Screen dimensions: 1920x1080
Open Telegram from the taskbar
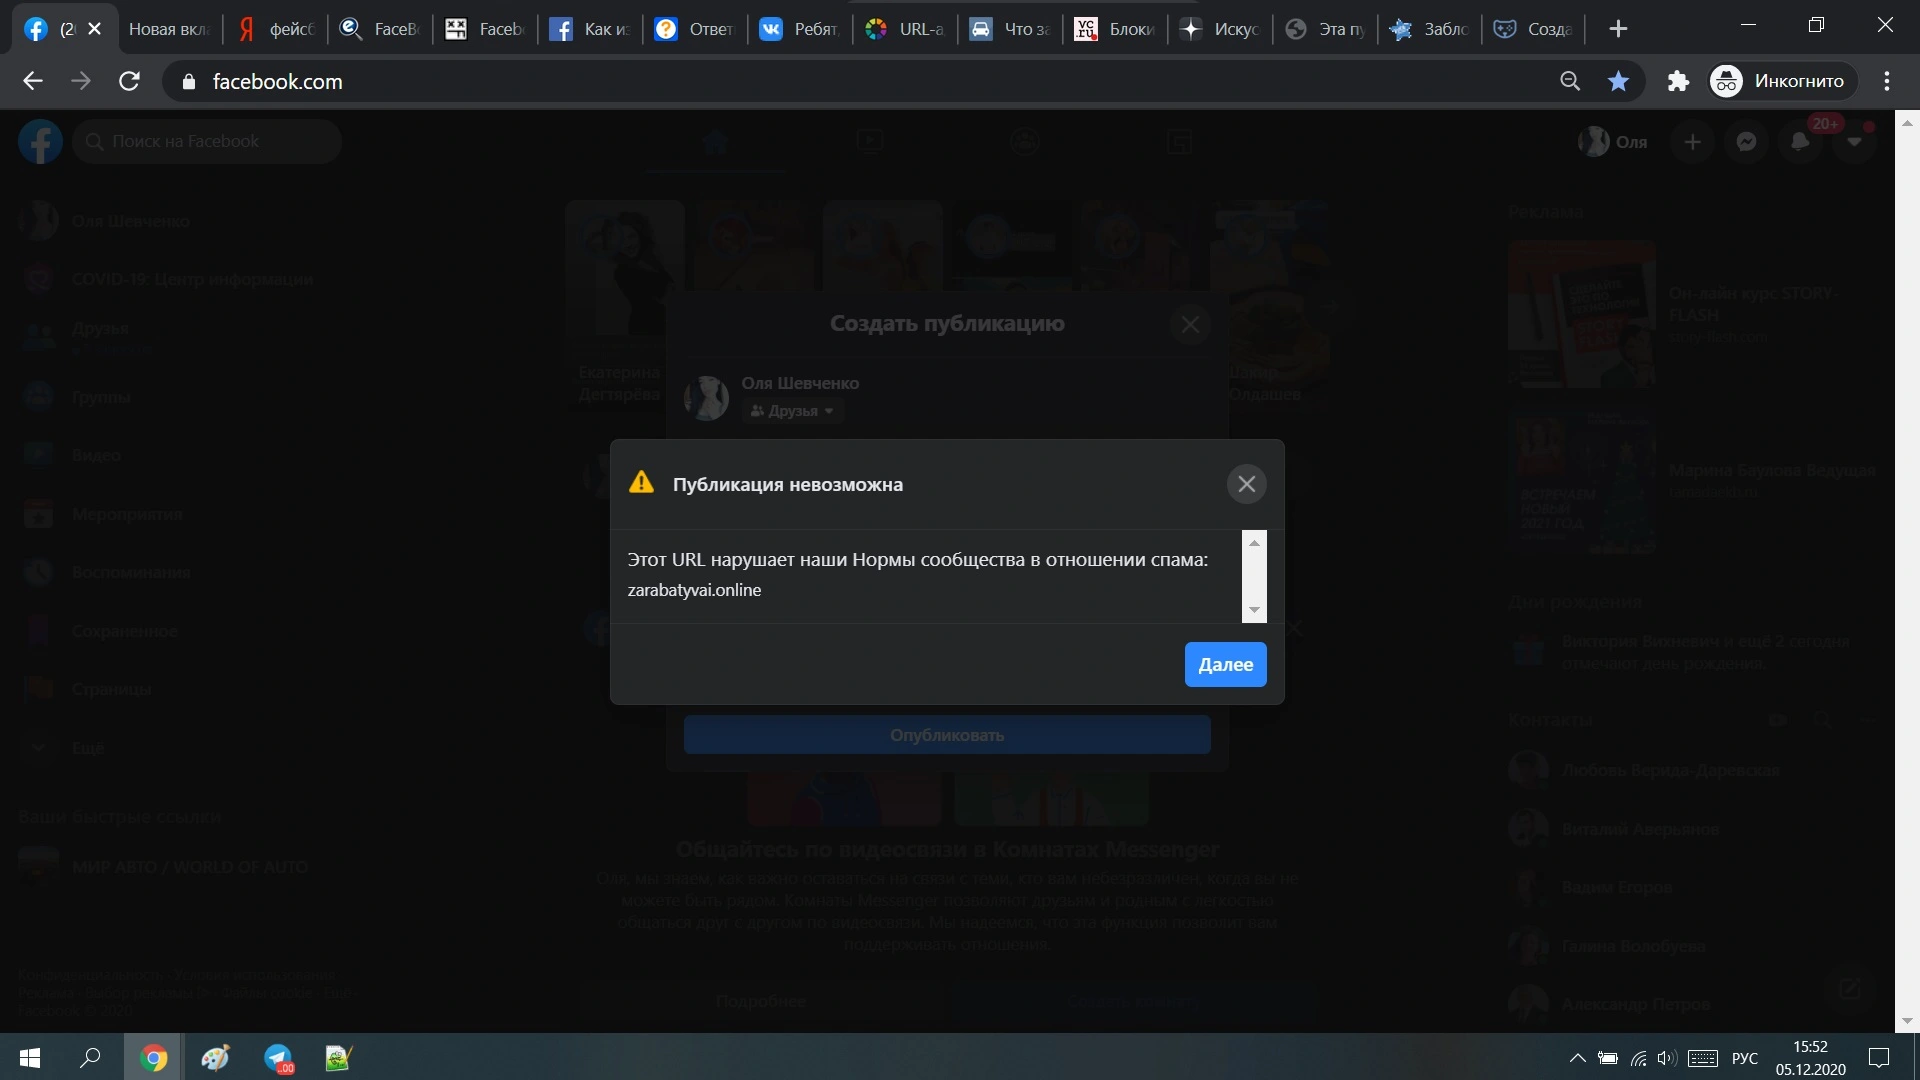click(278, 1057)
